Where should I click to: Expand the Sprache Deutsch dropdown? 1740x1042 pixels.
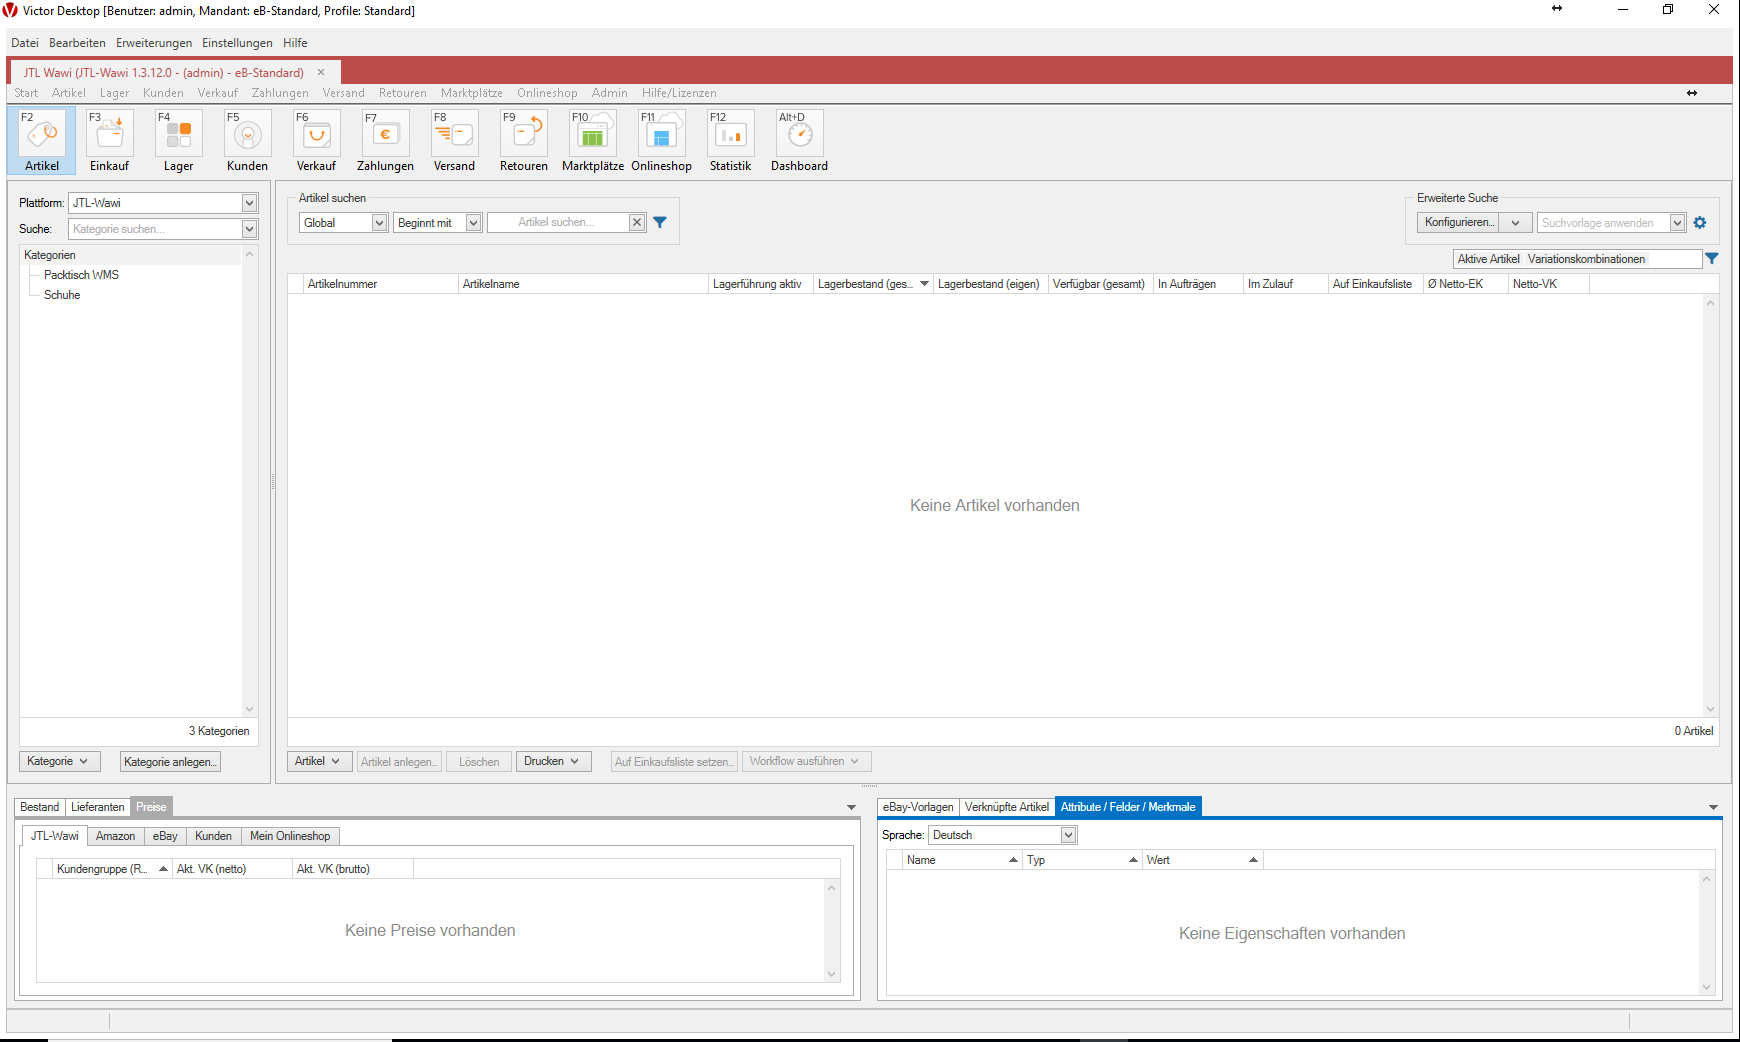[1068, 835]
